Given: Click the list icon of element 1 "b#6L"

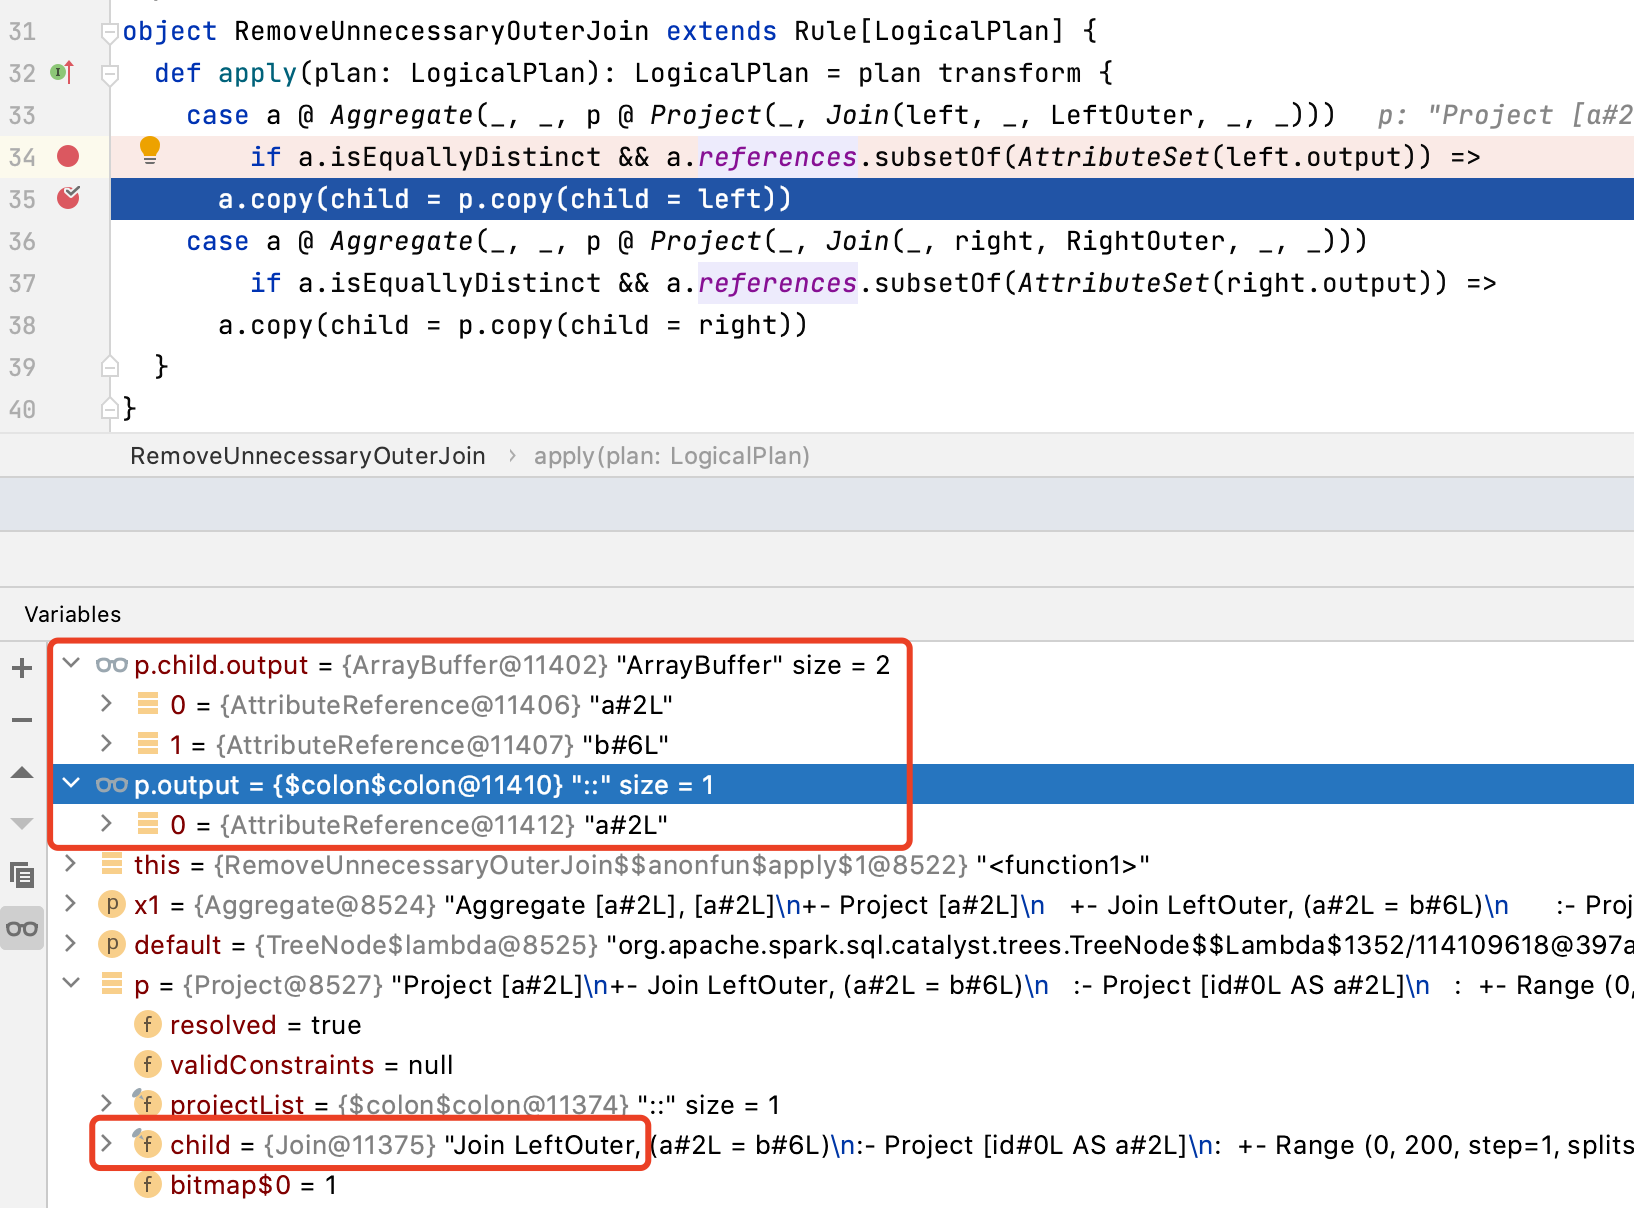Looking at the screenshot, I should click(147, 744).
